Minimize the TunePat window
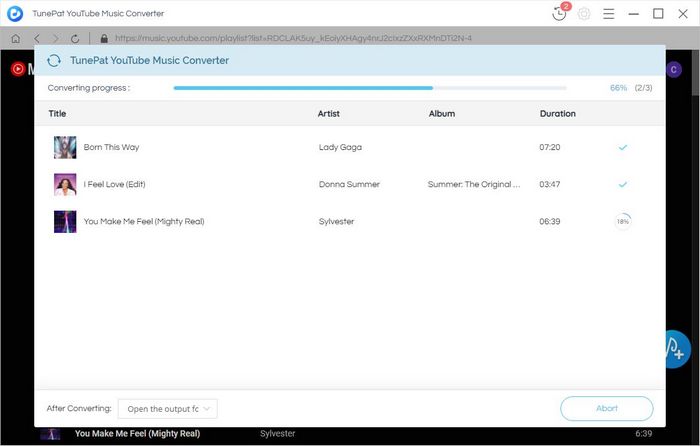Image resolution: width=700 pixels, height=446 pixels. [x=633, y=14]
